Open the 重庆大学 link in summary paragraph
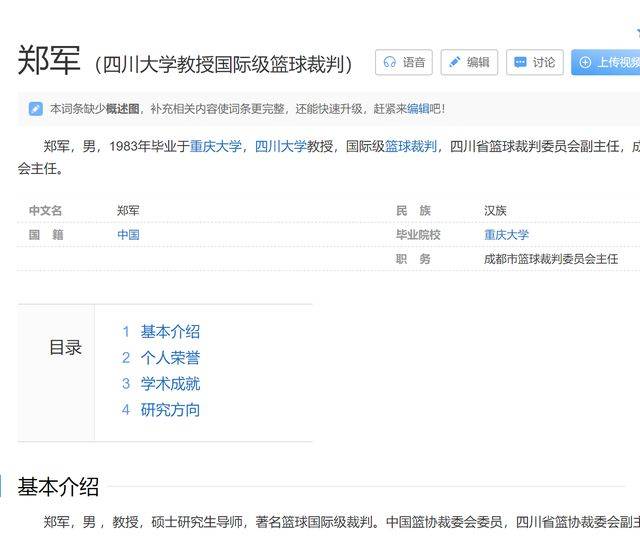This screenshot has width=640, height=545. (x=216, y=146)
